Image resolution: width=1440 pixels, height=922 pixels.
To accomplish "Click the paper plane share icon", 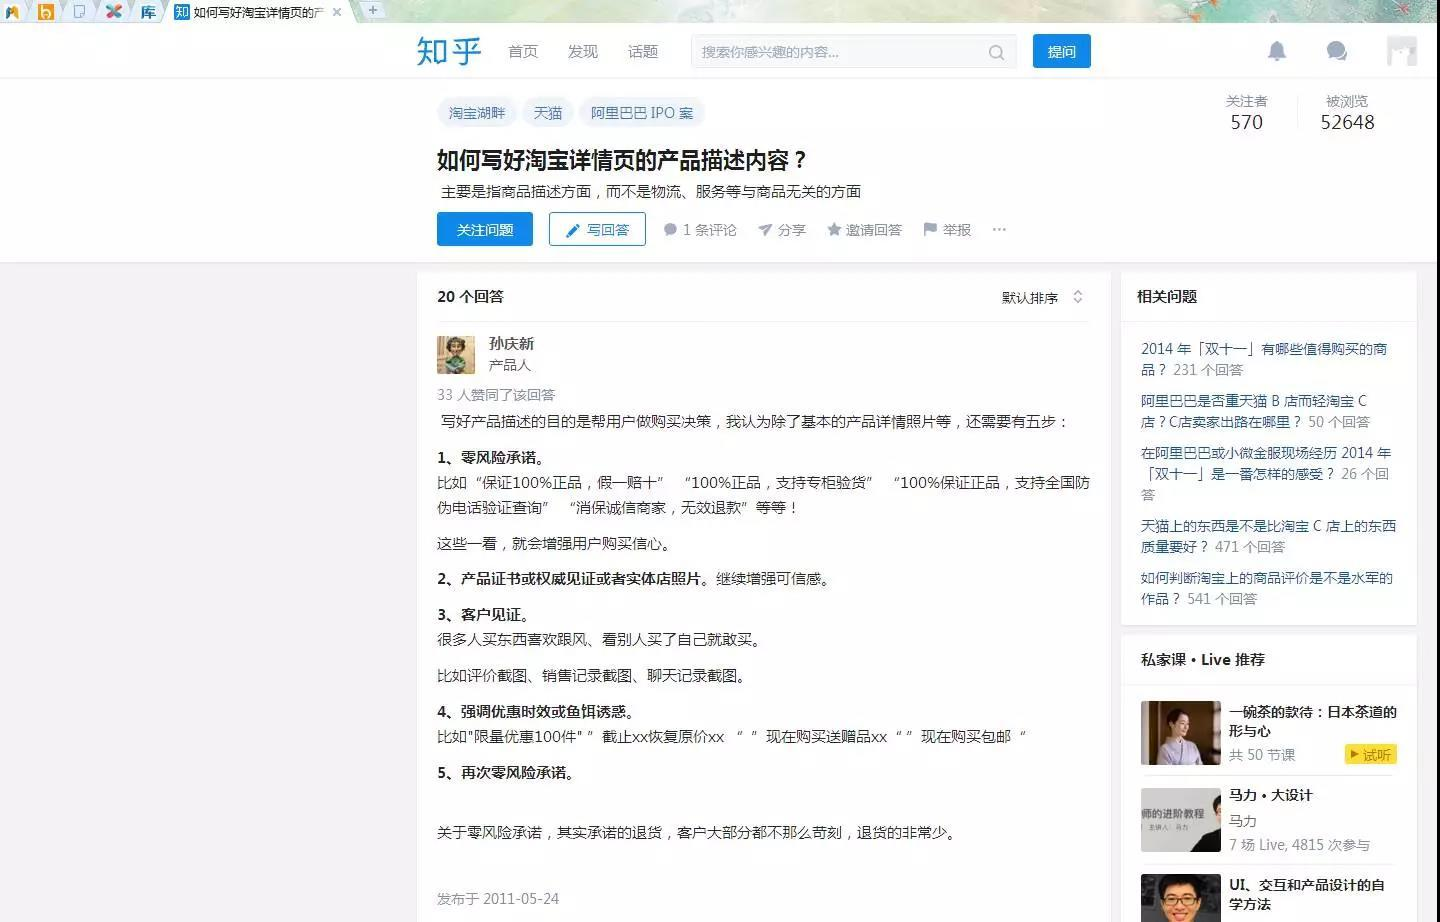I will (765, 230).
